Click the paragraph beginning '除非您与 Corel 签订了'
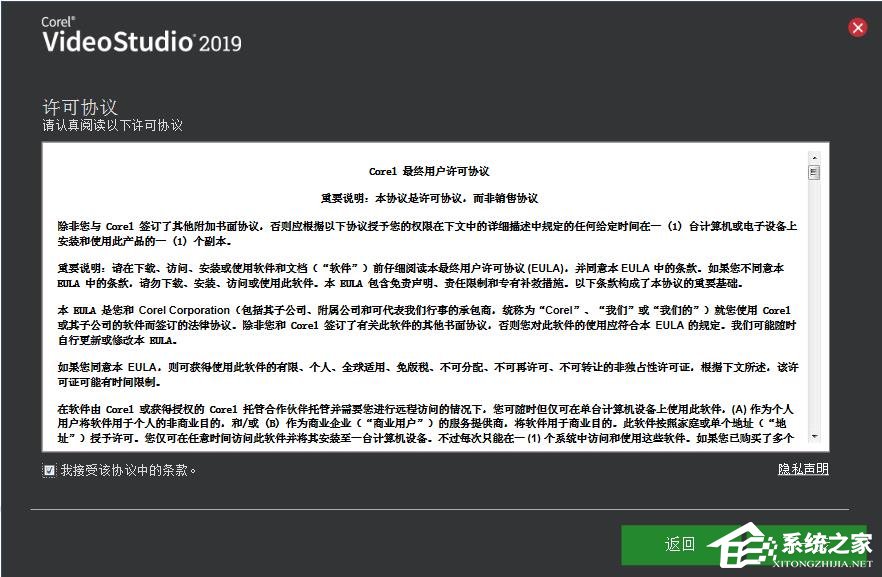This screenshot has height=577, width=882. pos(427,233)
